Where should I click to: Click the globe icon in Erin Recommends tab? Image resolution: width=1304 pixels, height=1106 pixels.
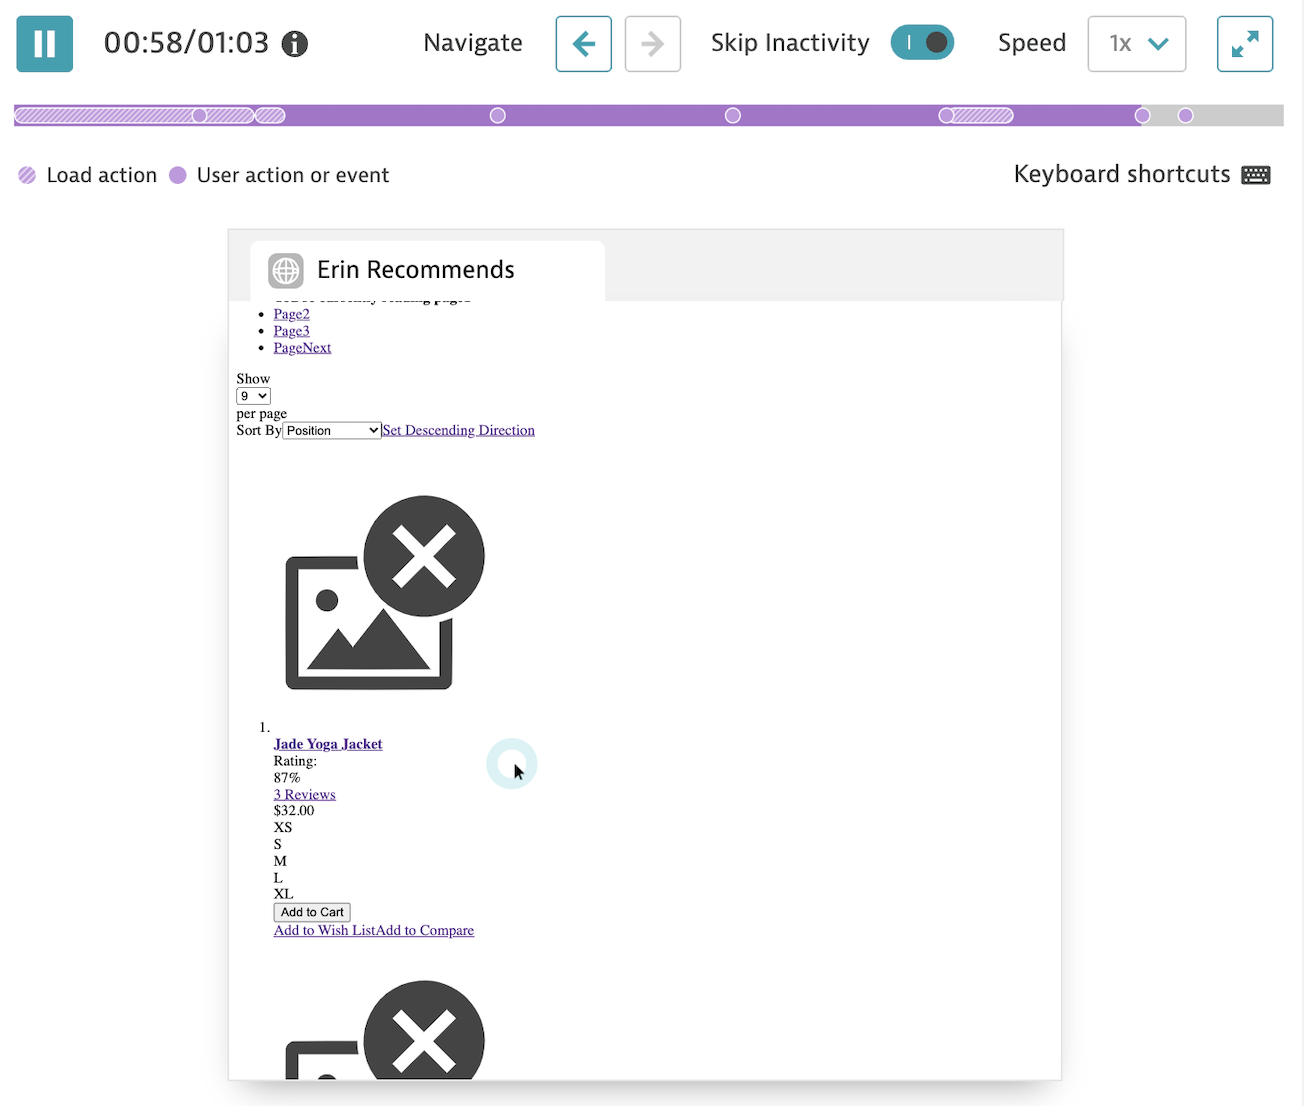click(x=286, y=270)
